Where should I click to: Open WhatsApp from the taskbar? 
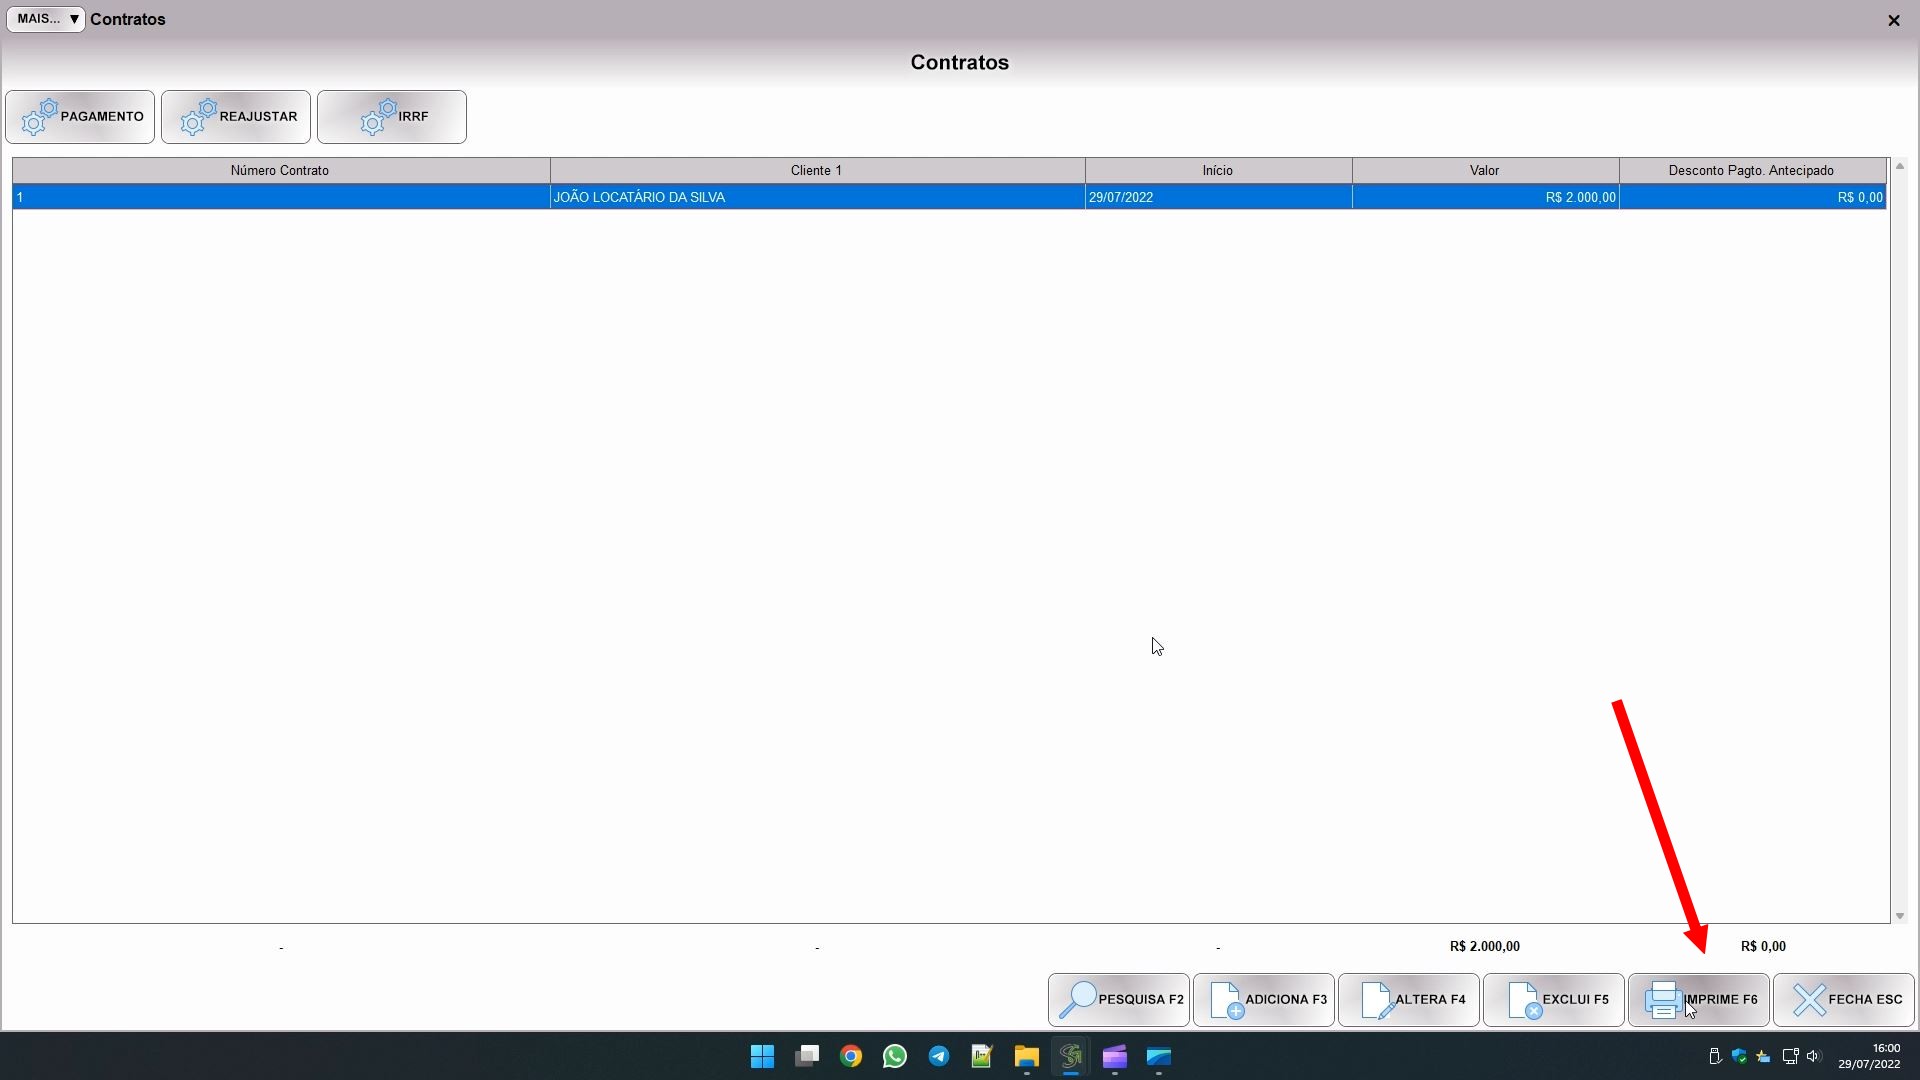pyautogui.click(x=895, y=1056)
